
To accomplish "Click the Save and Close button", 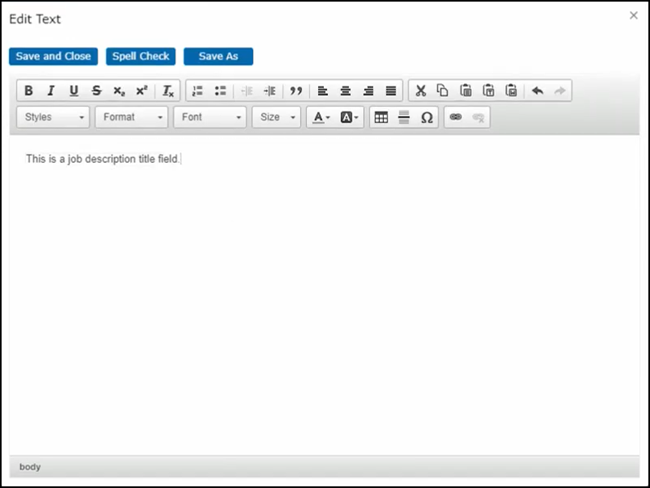I will 53,56.
